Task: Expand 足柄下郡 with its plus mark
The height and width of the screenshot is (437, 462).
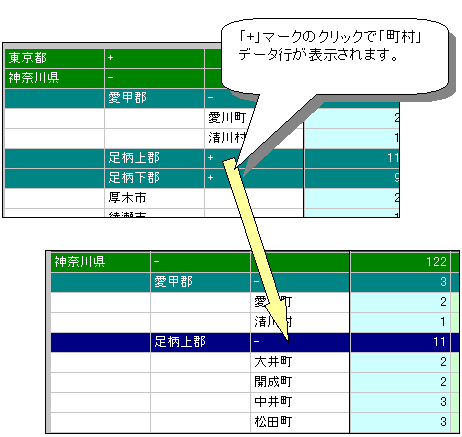Action: coord(210,178)
